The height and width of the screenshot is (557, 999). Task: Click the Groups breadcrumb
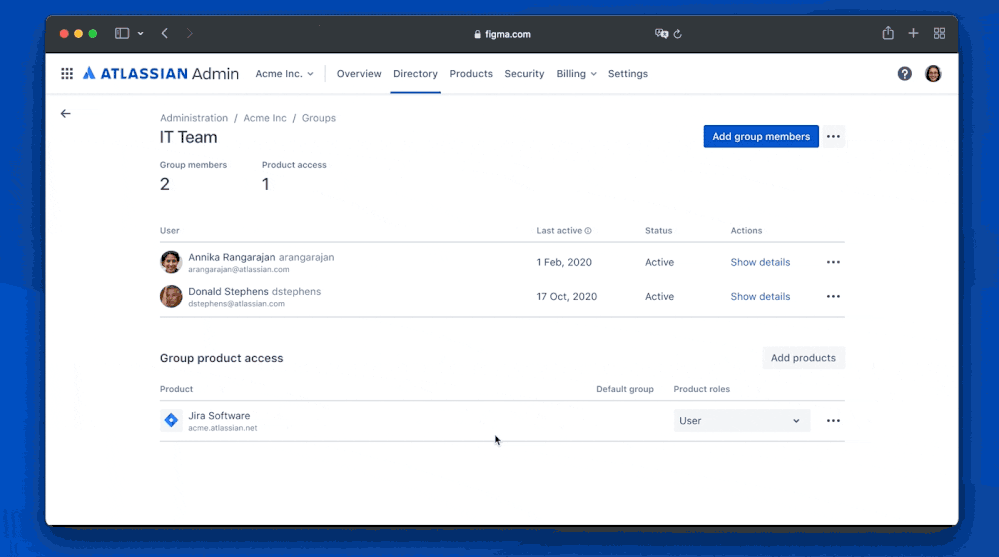[319, 118]
